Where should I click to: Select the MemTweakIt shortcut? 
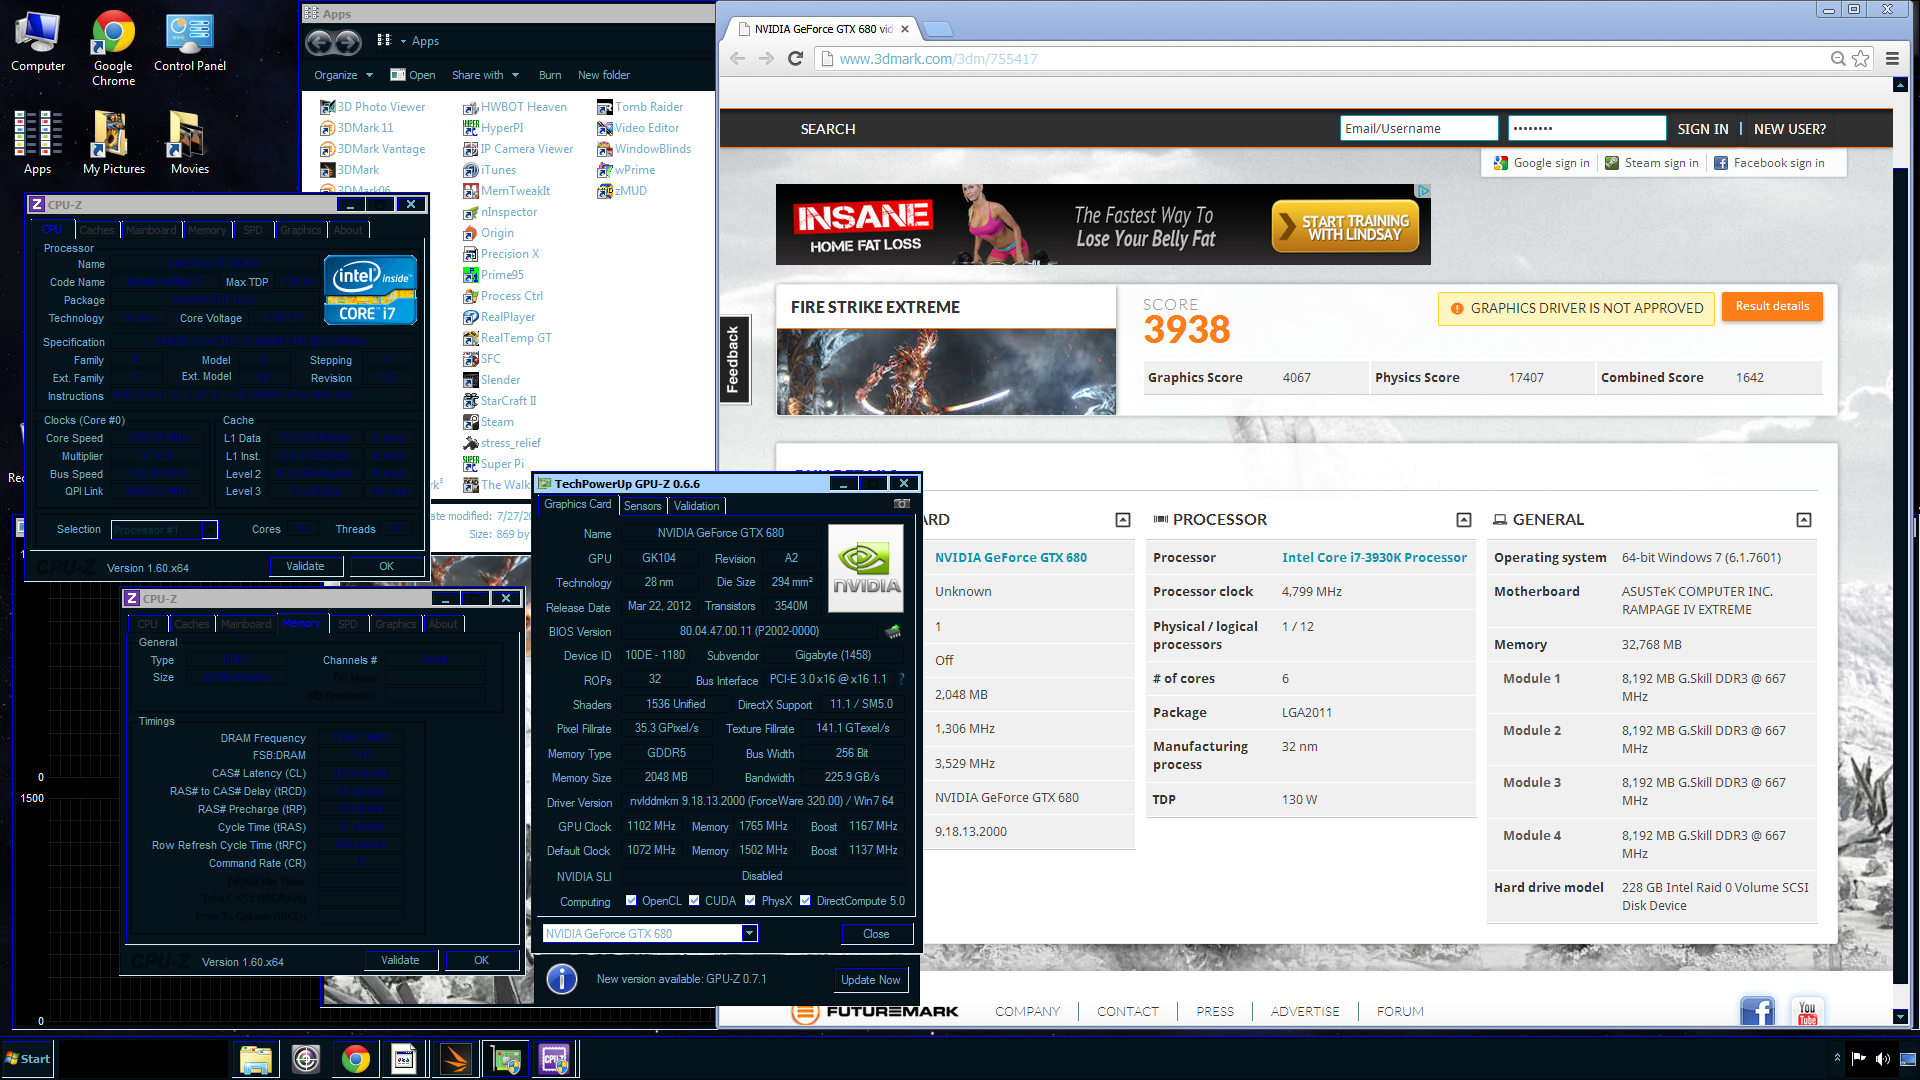[x=506, y=191]
